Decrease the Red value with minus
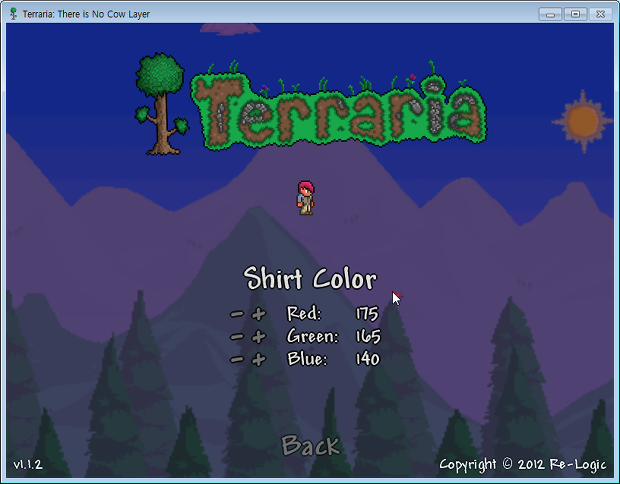 point(237,314)
